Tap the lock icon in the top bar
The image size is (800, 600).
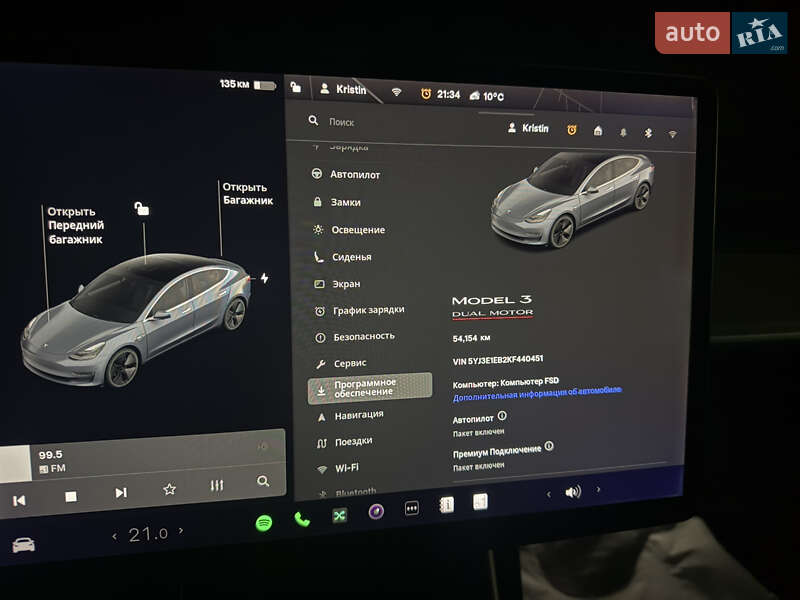tap(294, 89)
